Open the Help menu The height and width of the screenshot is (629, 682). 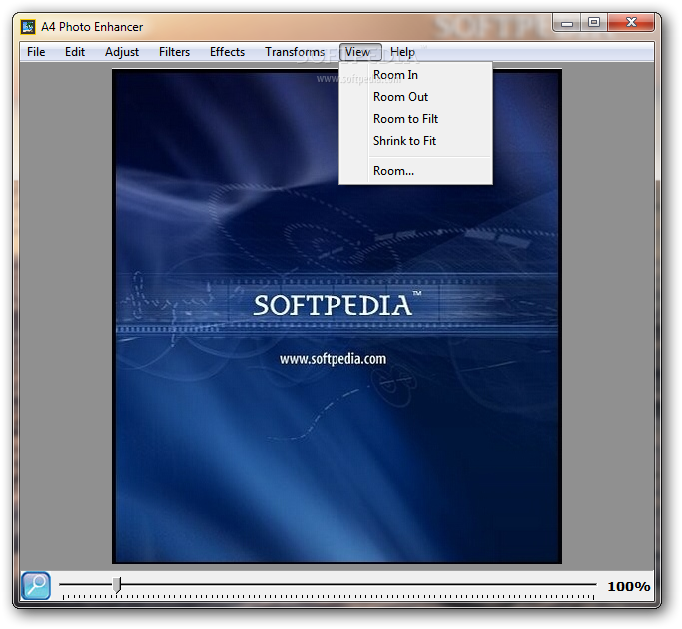tap(402, 52)
